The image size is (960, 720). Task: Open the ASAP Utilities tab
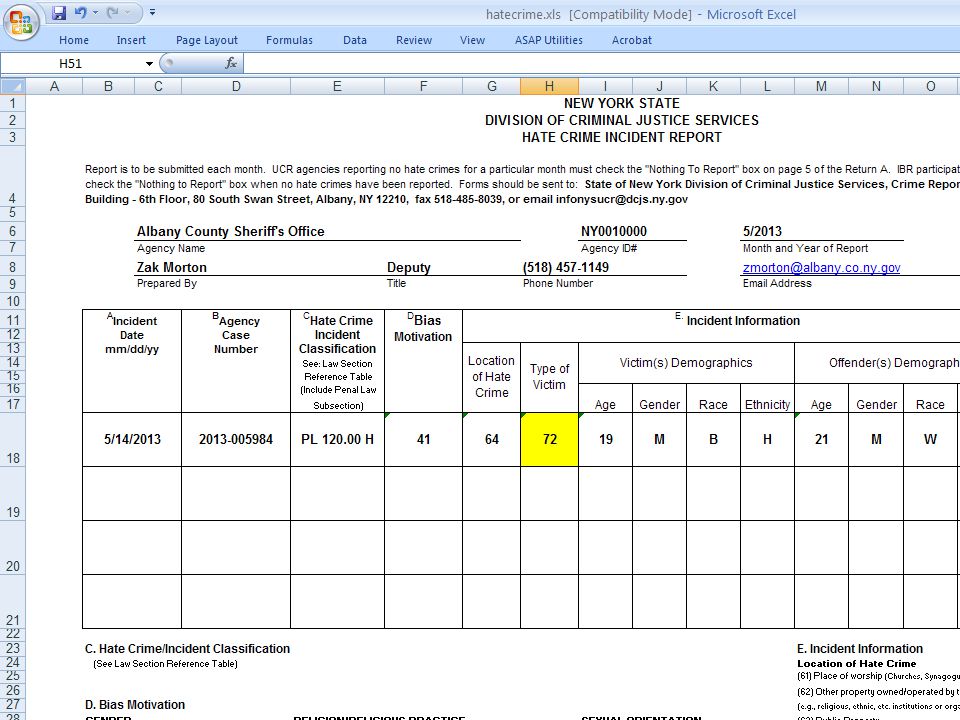549,40
